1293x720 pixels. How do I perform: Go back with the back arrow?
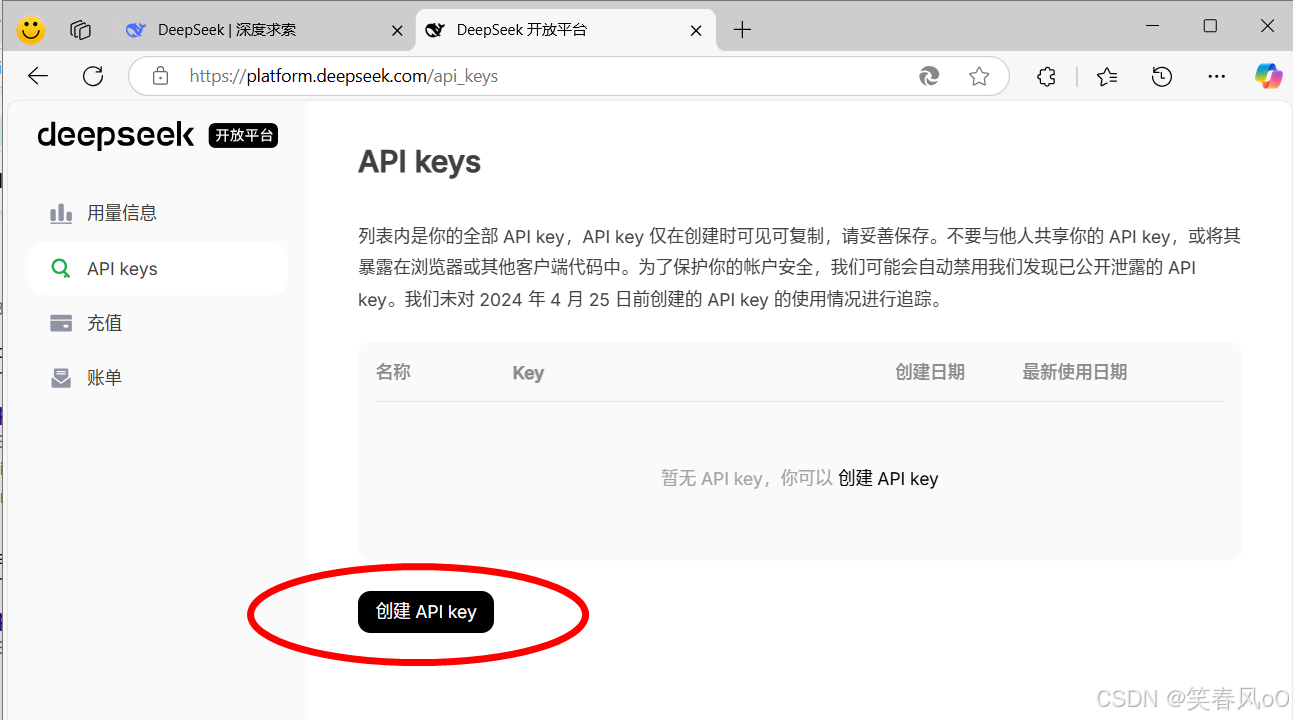(x=38, y=76)
